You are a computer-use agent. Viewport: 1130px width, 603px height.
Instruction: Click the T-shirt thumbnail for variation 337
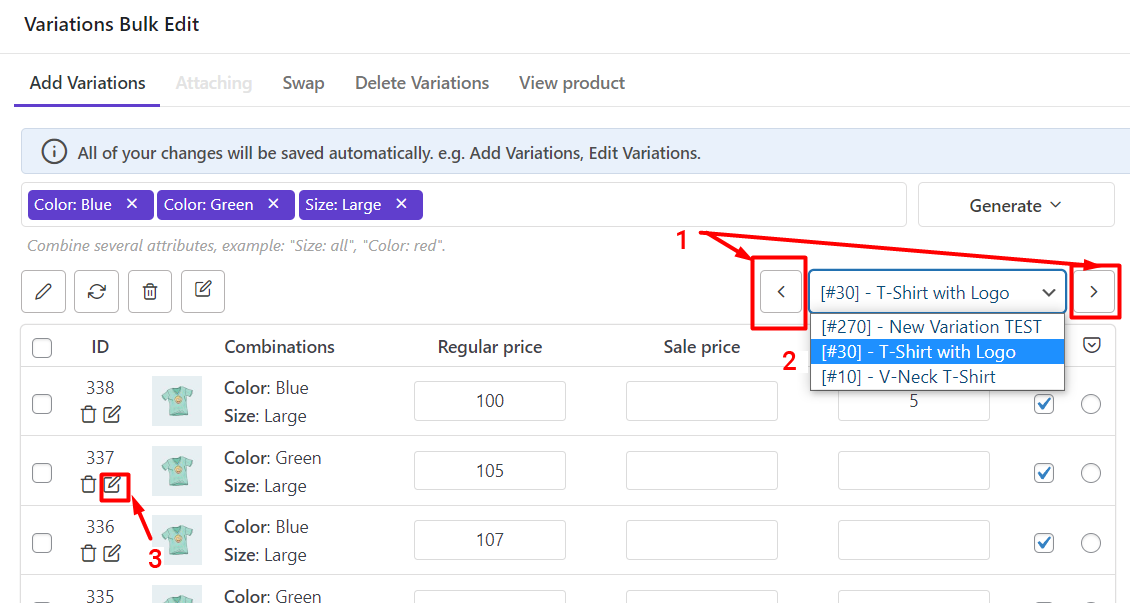(x=177, y=471)
